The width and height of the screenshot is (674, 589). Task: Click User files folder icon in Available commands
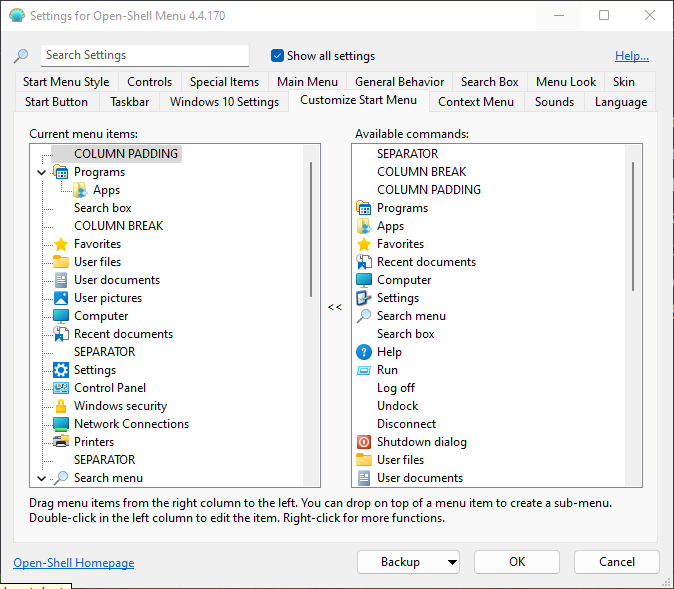(364, 460)
